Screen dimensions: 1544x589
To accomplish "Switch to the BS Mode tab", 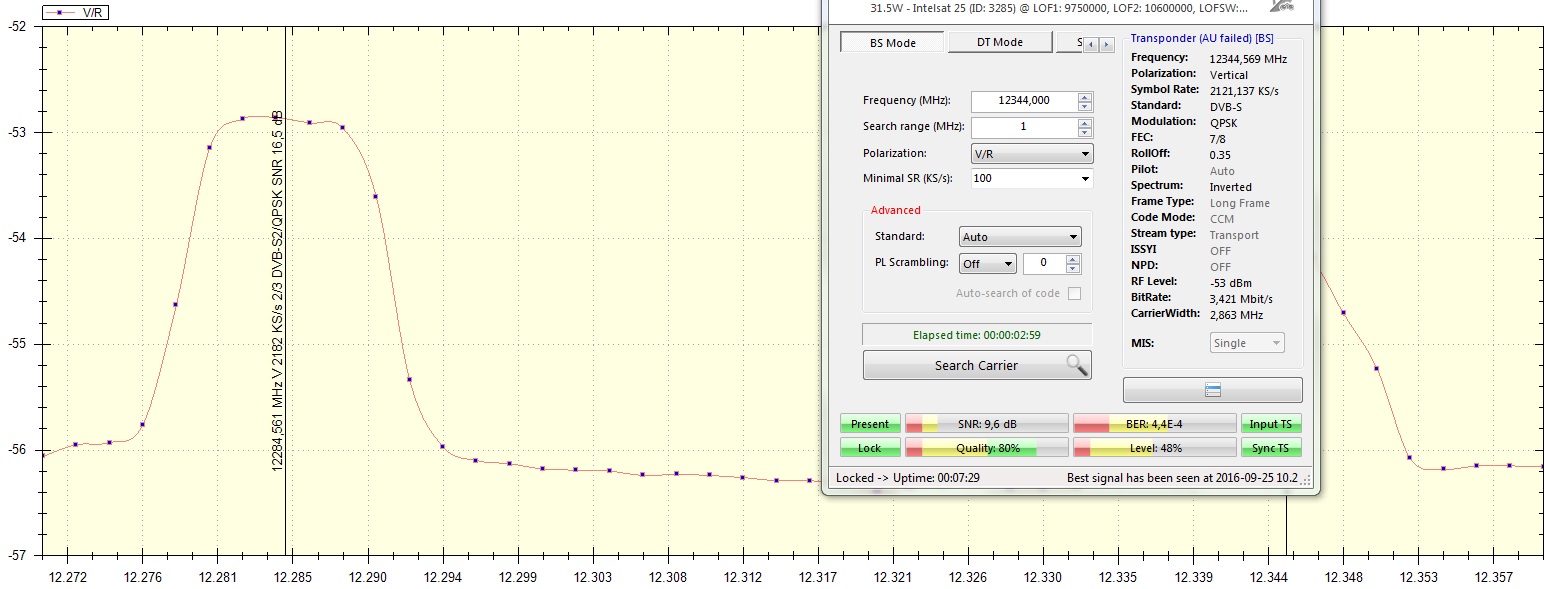I will click(892, 42).
